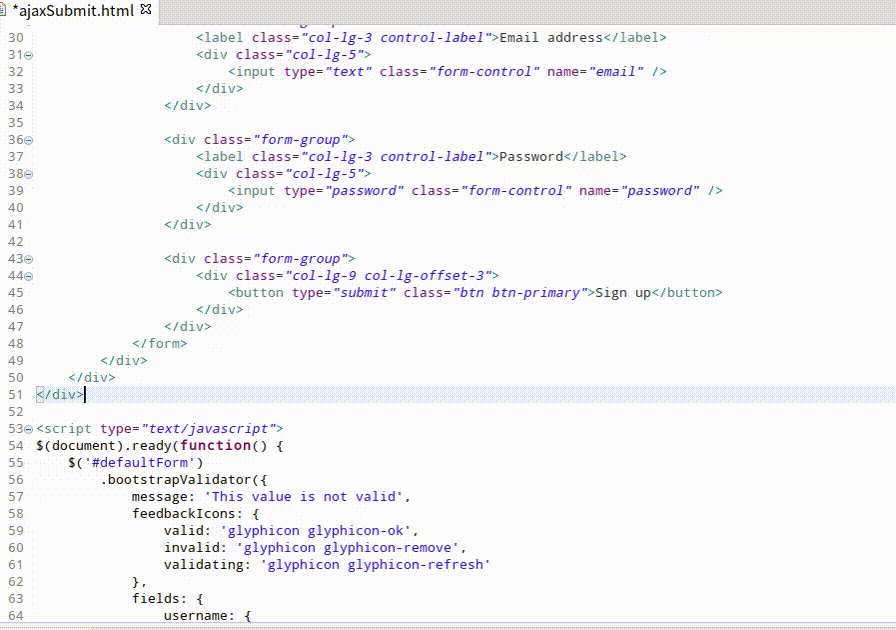Collapse the form-group fold on line 43
The image size is (896, 630).
click(x=29, y=260)
